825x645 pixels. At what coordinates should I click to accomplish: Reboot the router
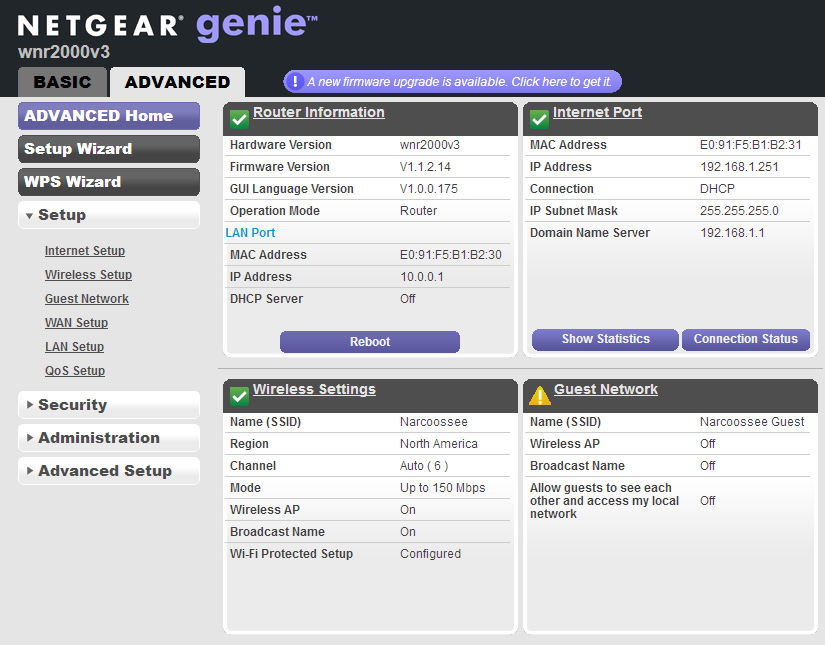point(370,342)
